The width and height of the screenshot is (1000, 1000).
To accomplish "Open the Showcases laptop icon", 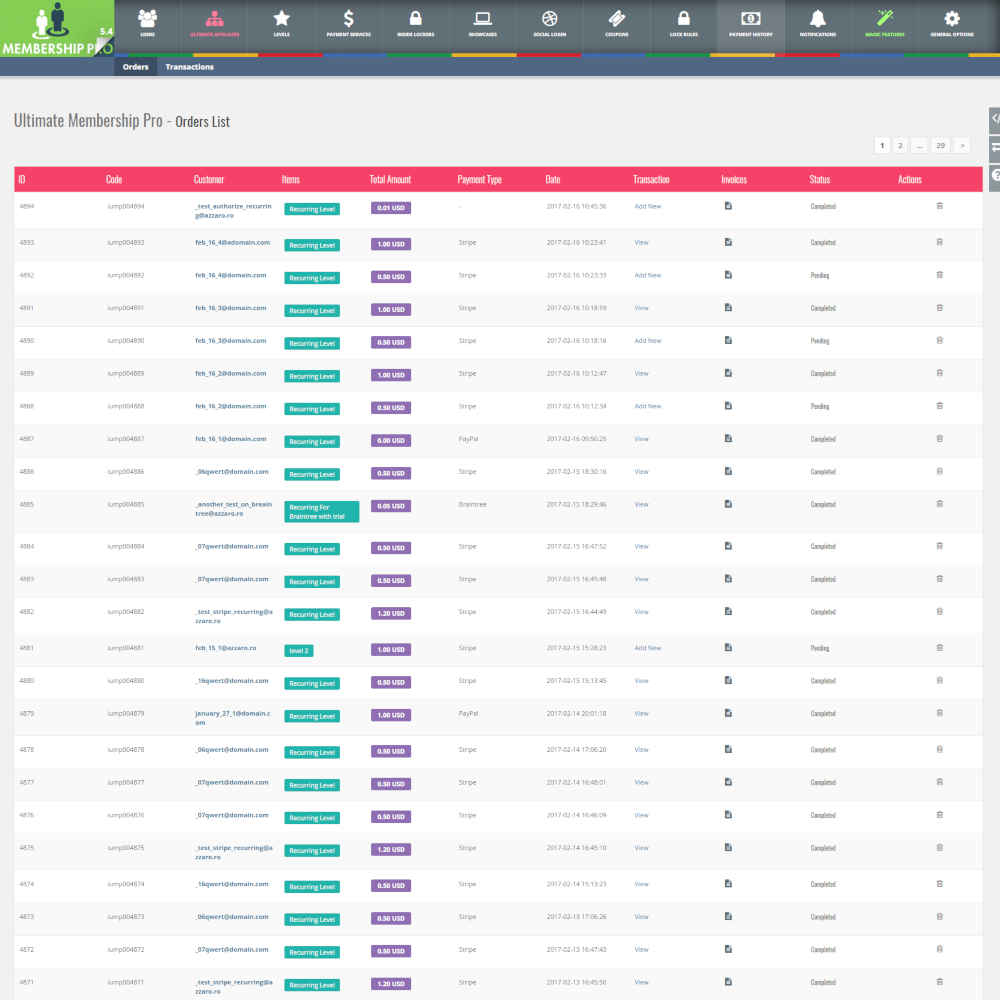I will (482, 24).
